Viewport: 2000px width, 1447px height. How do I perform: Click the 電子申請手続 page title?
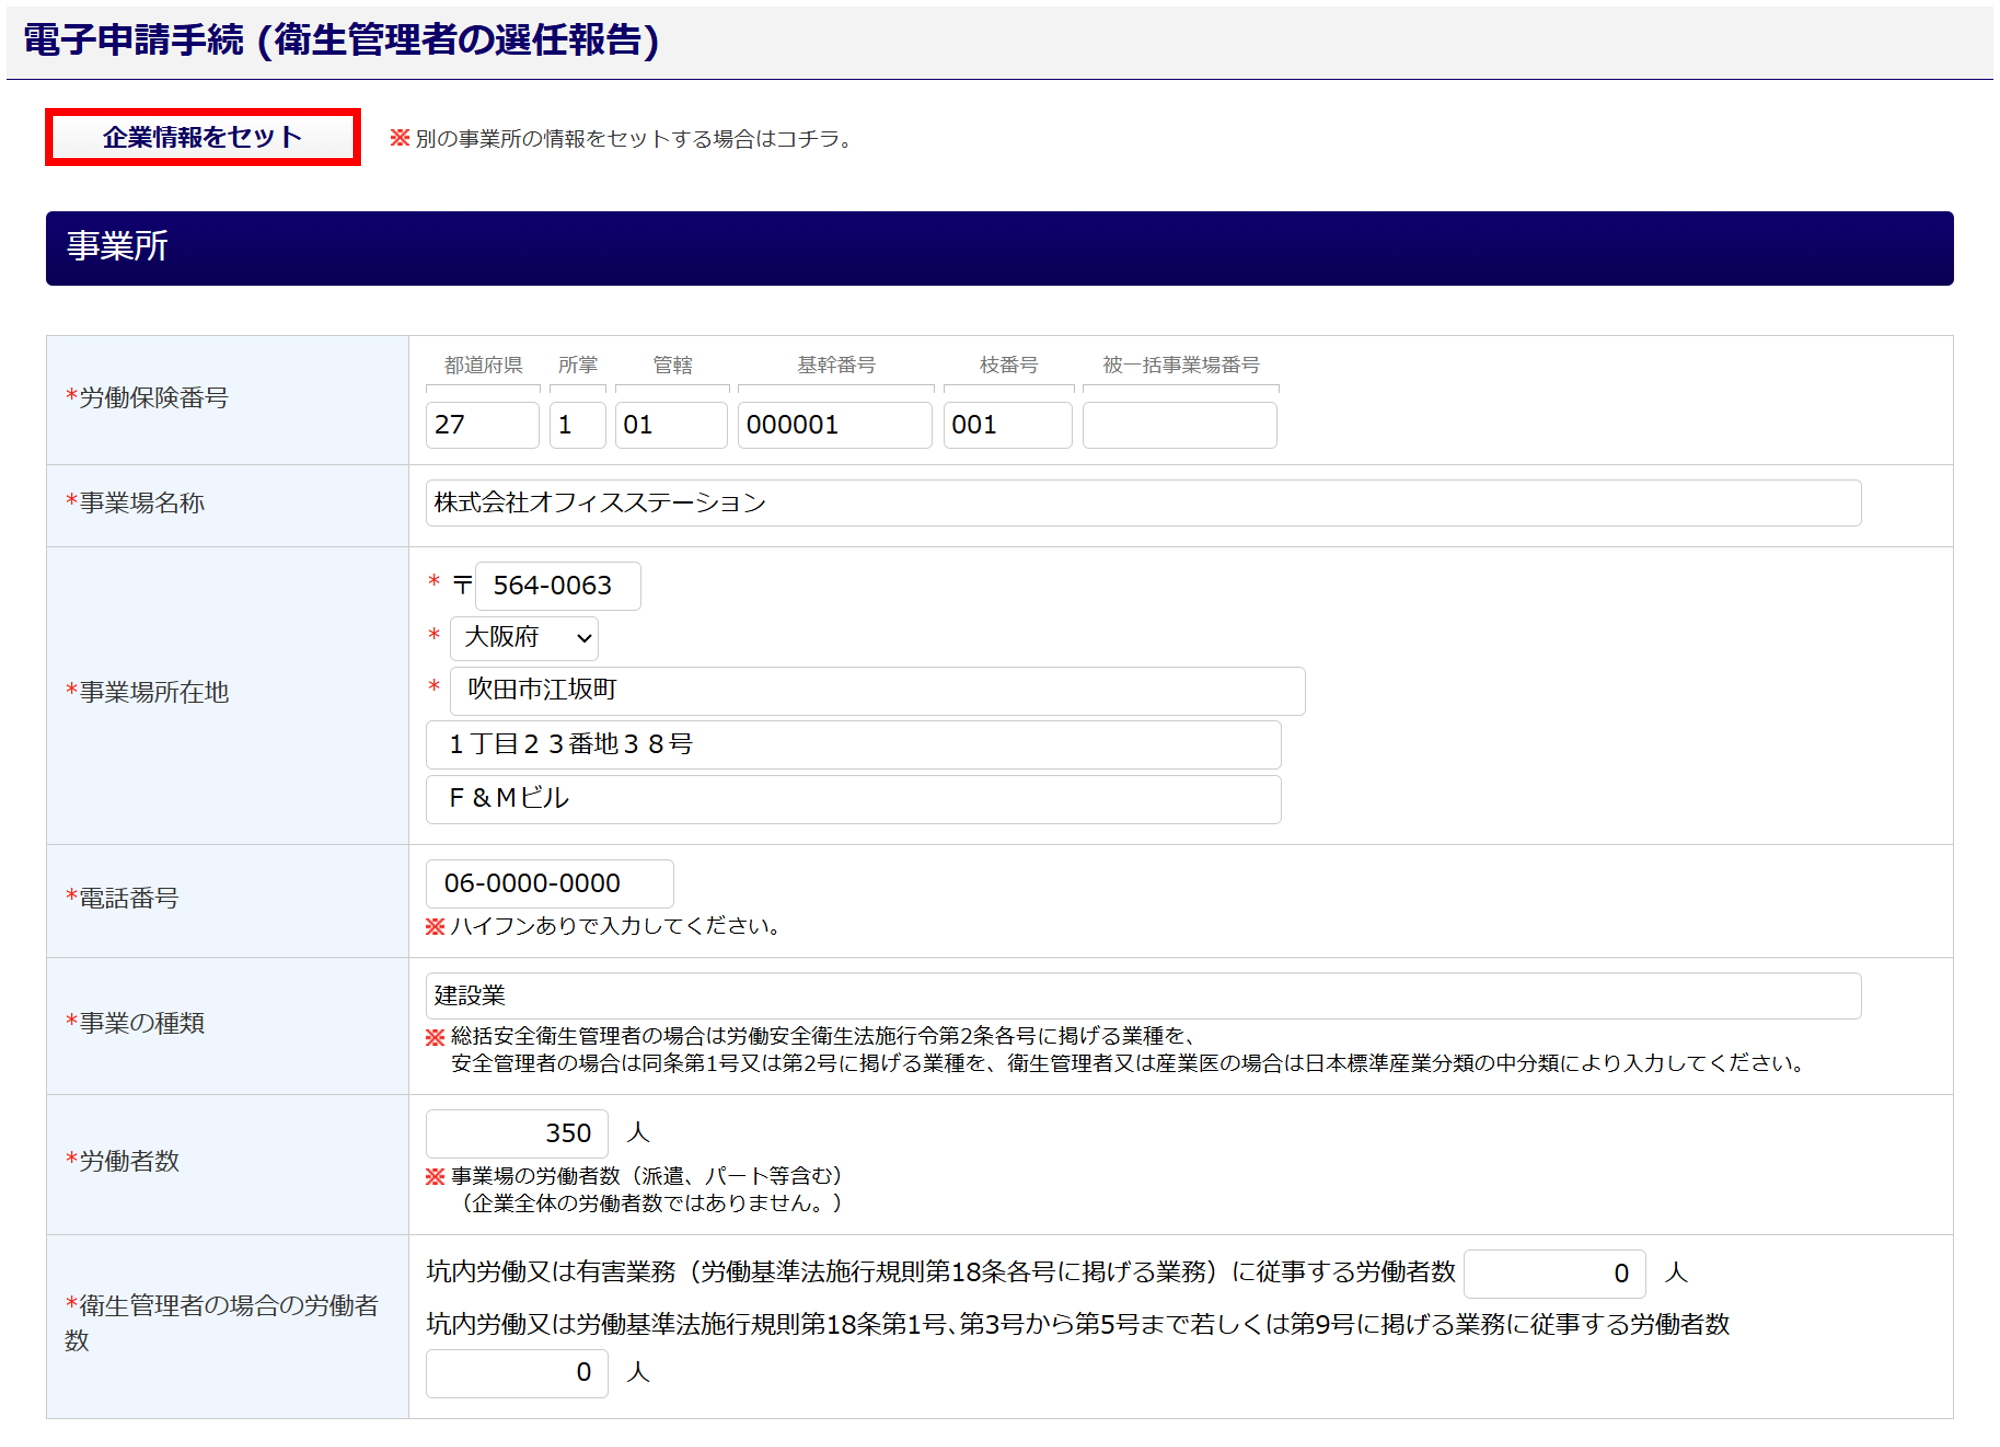341,41
